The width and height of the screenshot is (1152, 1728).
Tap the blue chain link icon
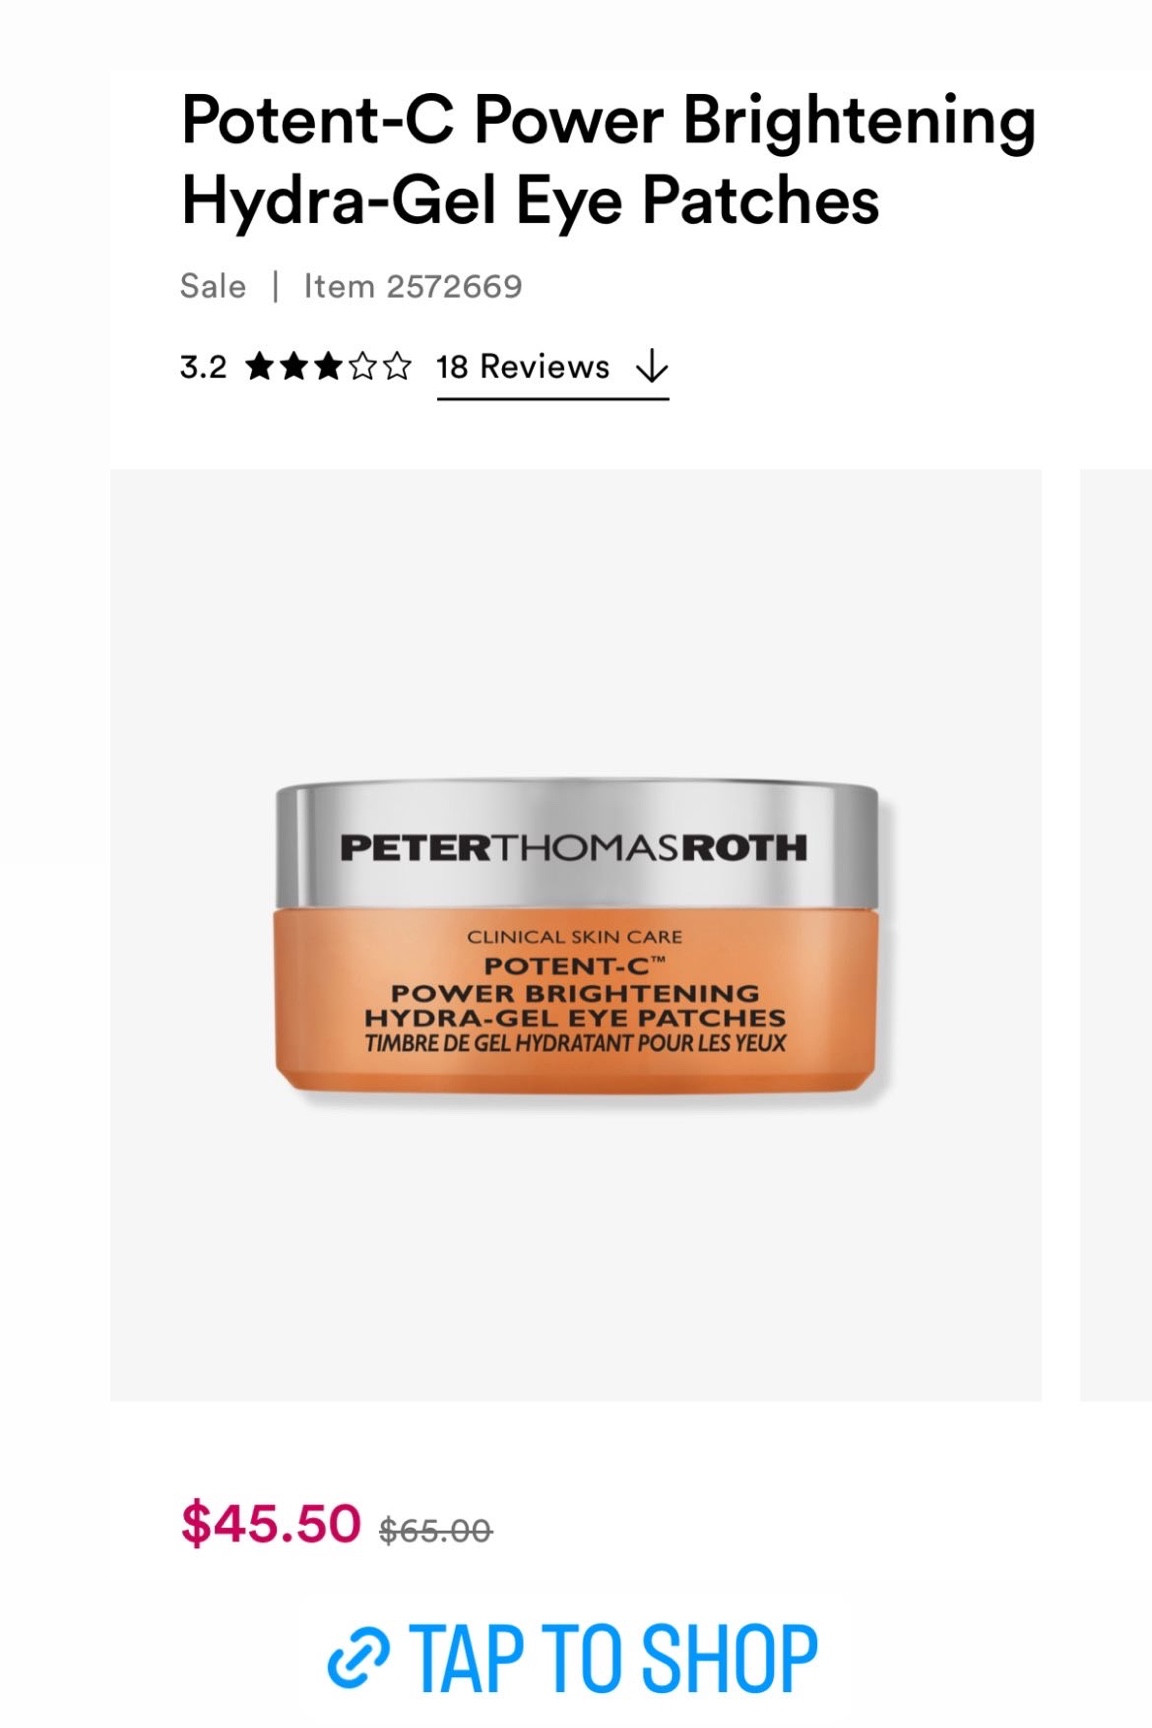click(358, 1657)
